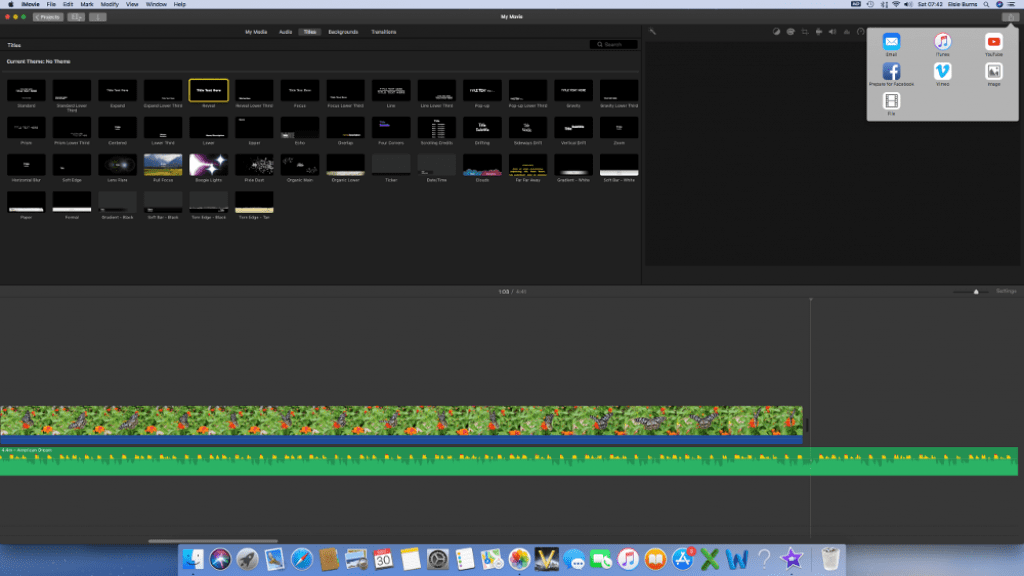1024x576 pixels.
Task: Open the speed adjustment tool
Action: pos(861,31)
